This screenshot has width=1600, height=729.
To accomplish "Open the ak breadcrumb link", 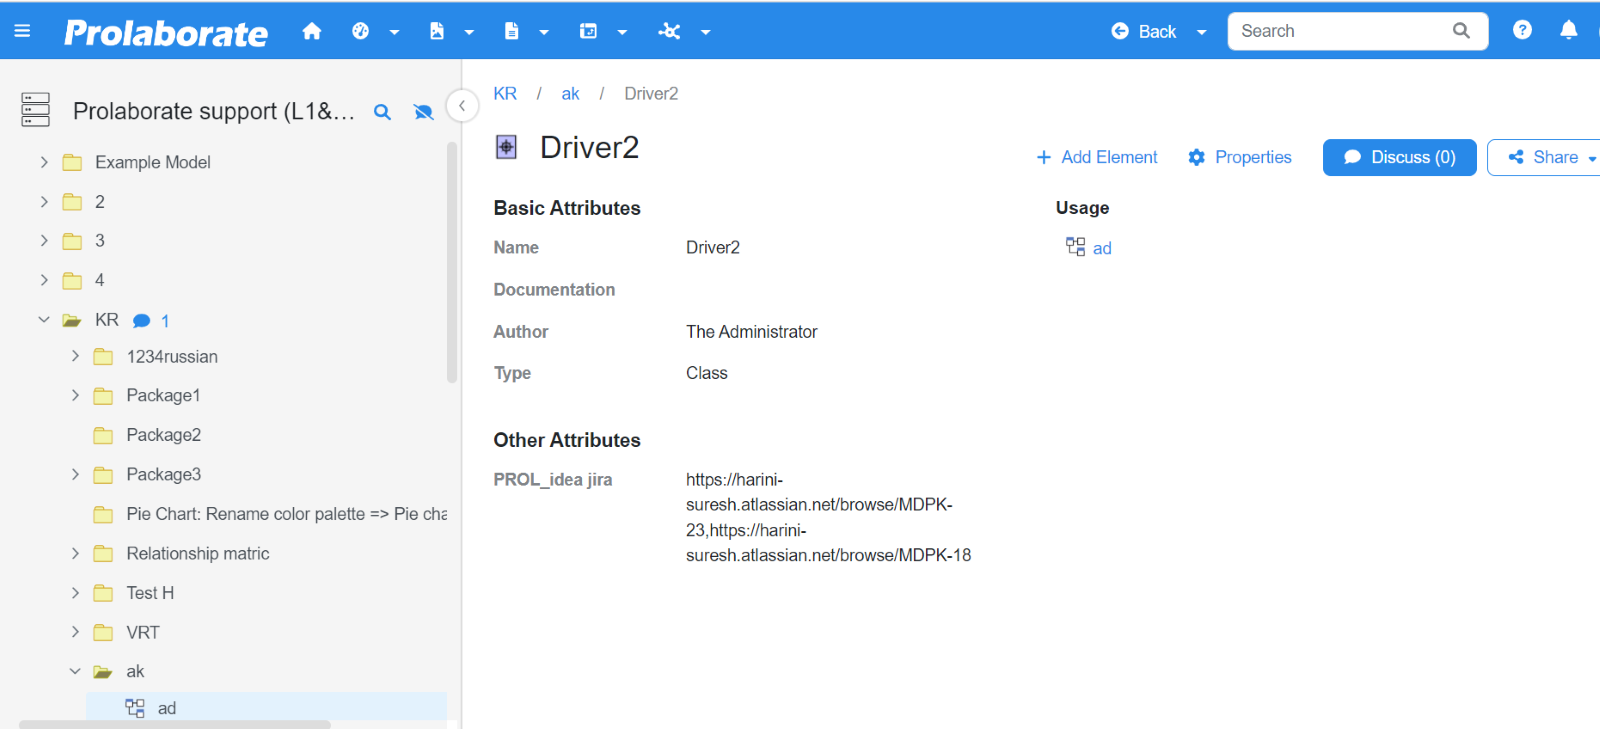I will pos(570,93).
